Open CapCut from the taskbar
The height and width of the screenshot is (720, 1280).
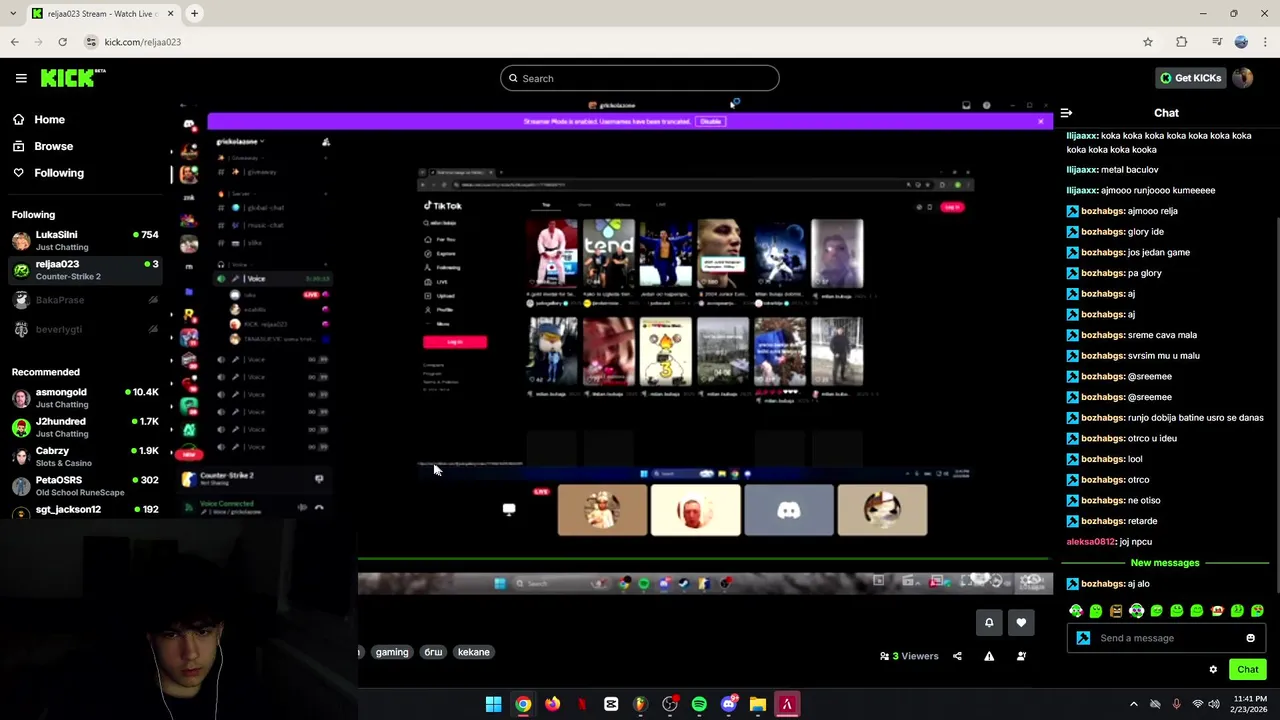click(611, 704)
